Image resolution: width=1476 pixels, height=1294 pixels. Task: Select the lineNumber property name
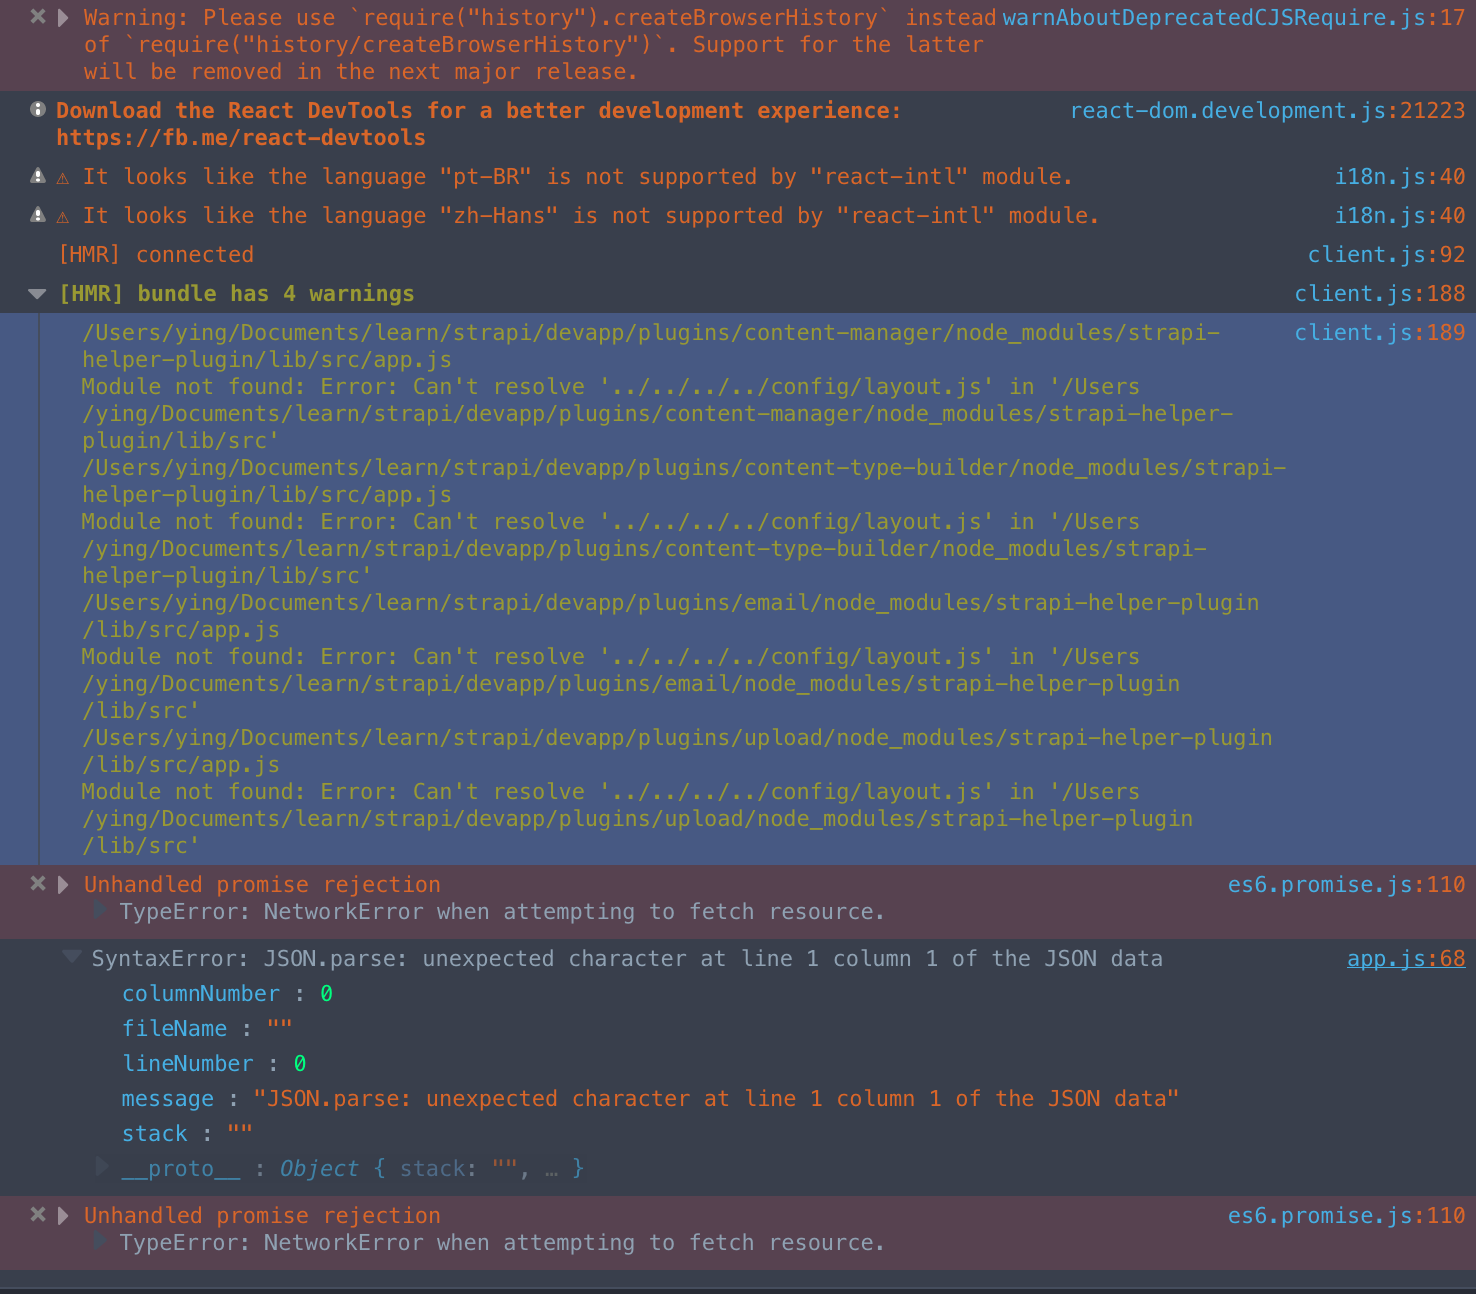[188, 1064]
